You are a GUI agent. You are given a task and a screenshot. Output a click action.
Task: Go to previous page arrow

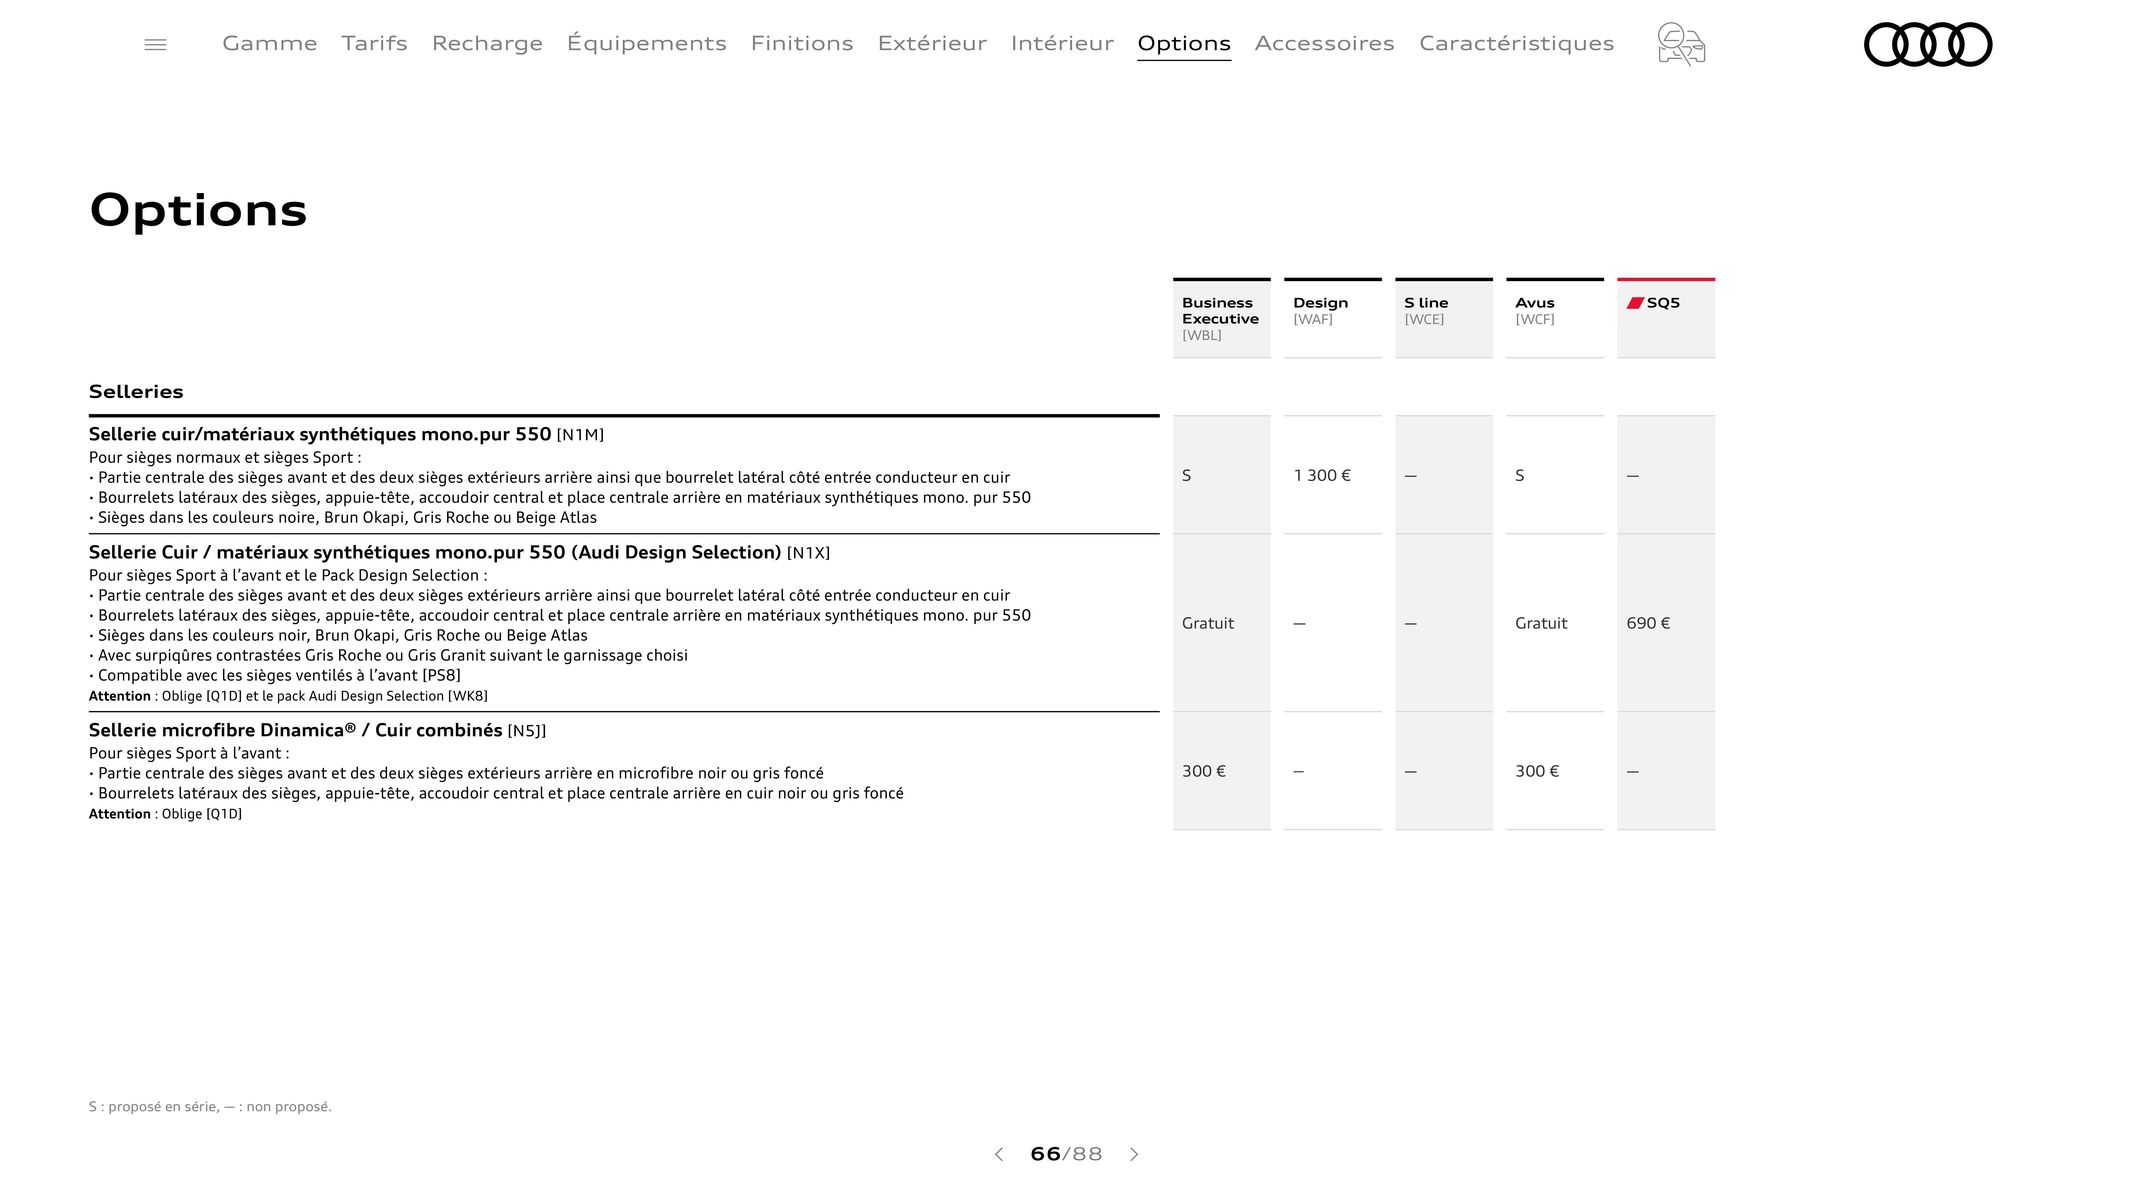click(998, 1154)
